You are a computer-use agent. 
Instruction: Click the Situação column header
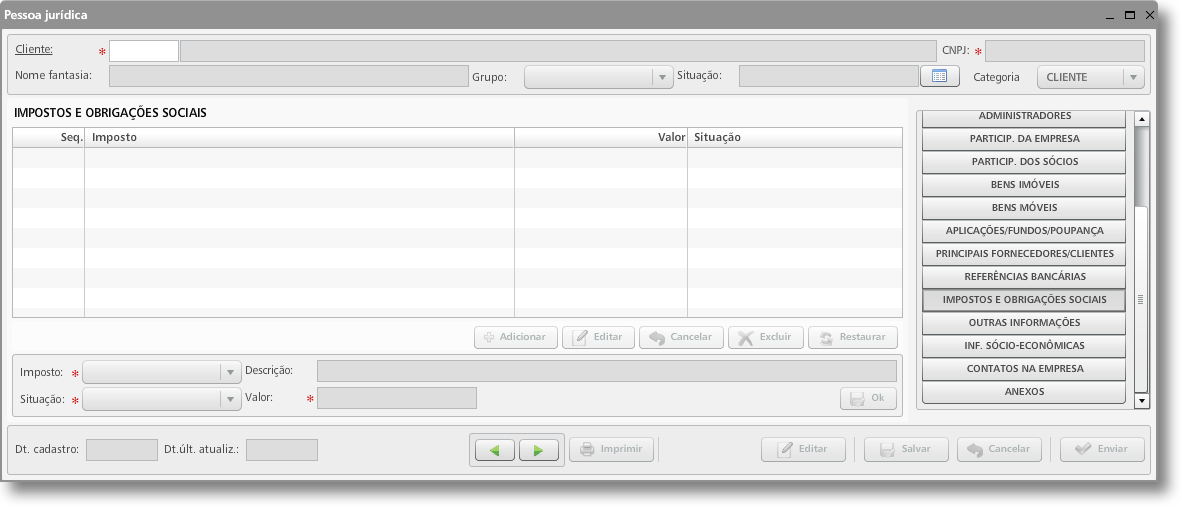(x=795, y=137)
